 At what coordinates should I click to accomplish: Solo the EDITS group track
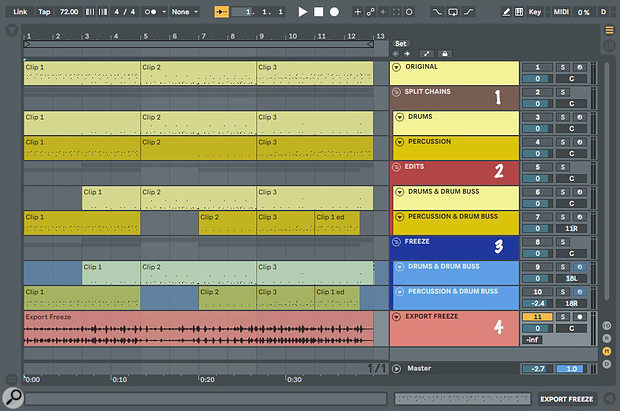(563, 167)
